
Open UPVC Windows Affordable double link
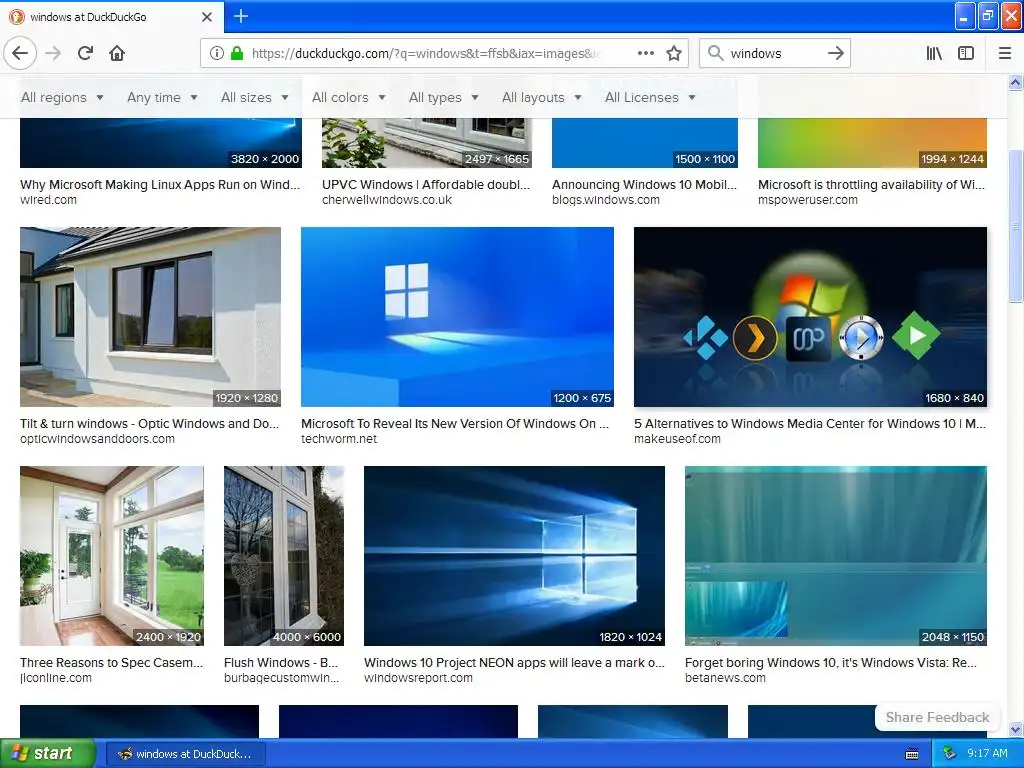[x=426, y=185]
